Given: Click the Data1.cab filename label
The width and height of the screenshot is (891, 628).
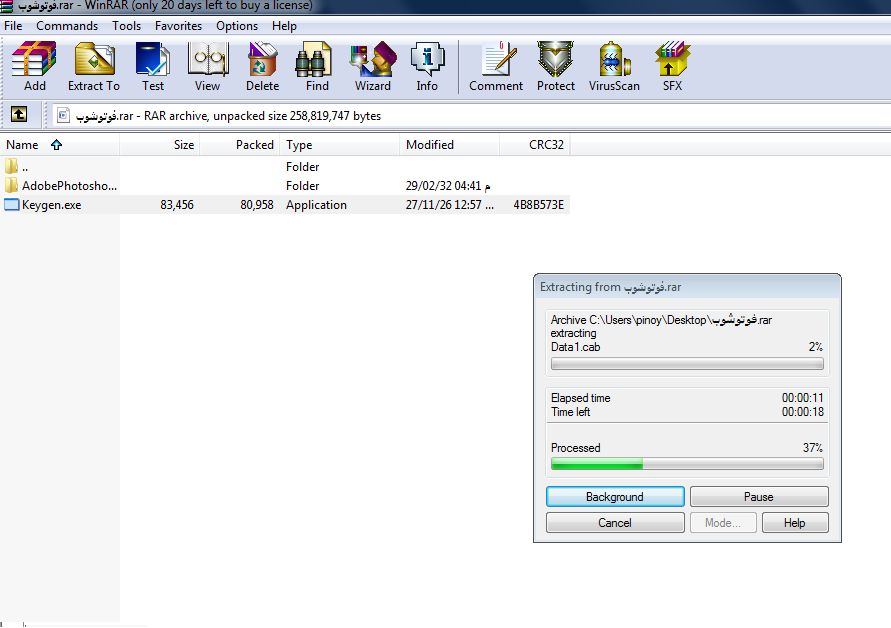Looking at the screenshot, I should [576, 347].
